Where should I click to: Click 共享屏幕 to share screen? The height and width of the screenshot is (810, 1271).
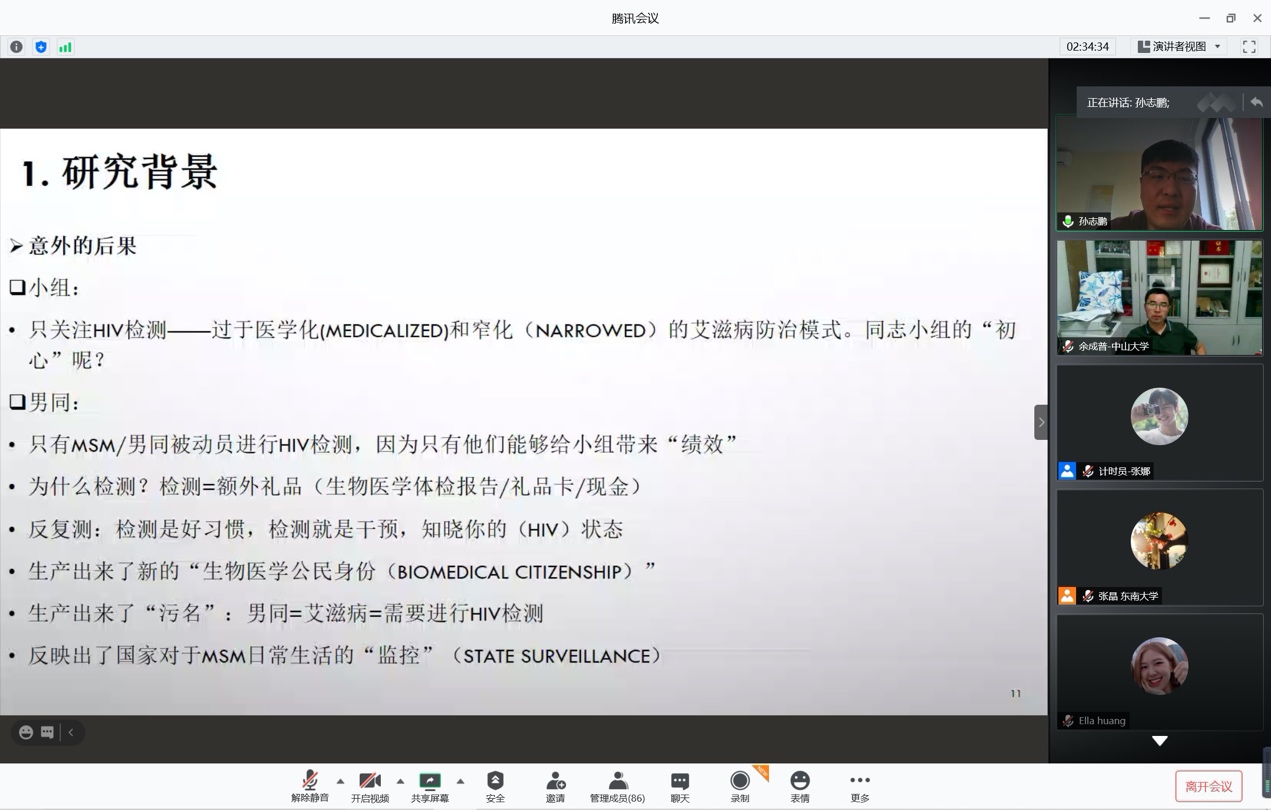(430, 786)
